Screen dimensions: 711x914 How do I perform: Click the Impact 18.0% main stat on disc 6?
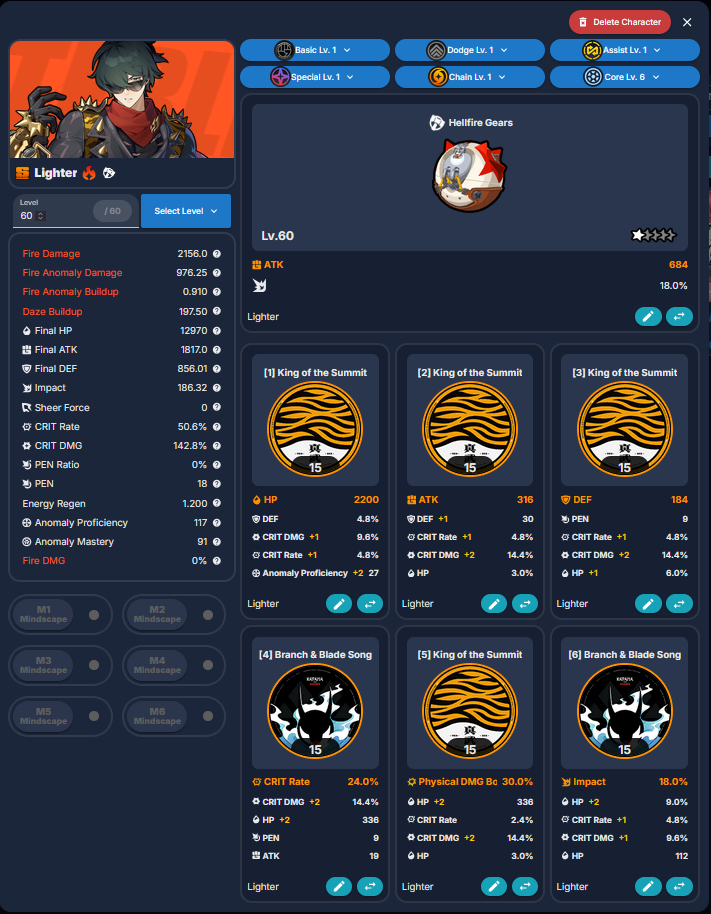pos(624,782)
